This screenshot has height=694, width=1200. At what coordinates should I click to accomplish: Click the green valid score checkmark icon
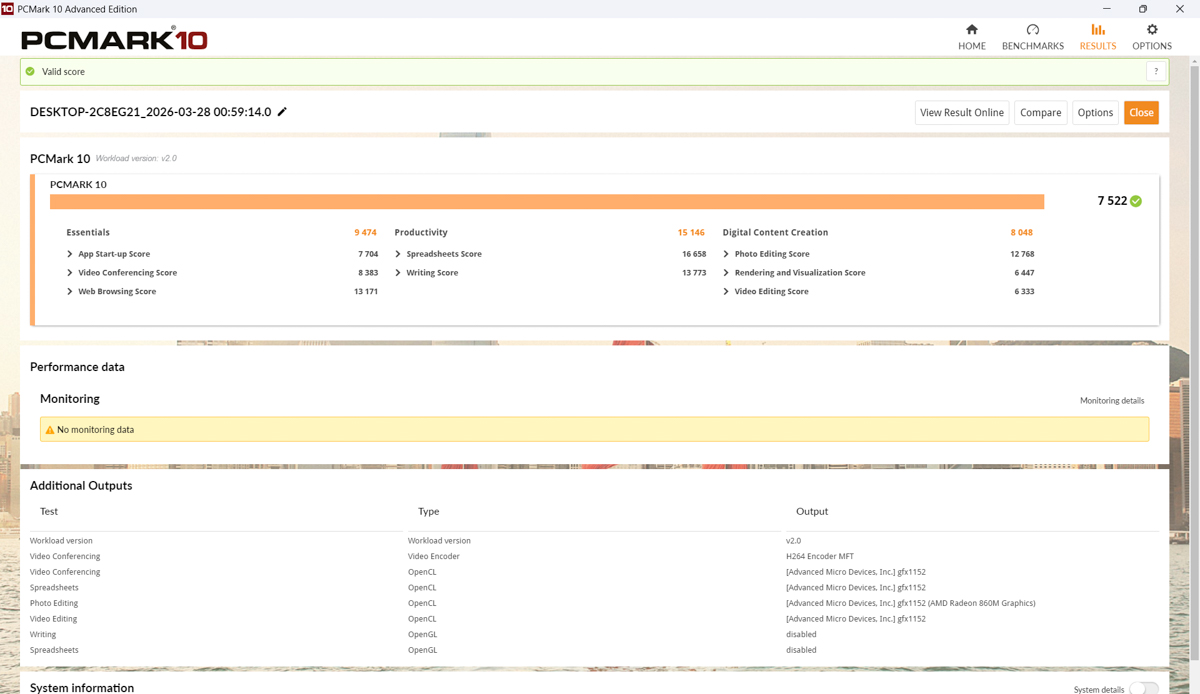(30, 72)
